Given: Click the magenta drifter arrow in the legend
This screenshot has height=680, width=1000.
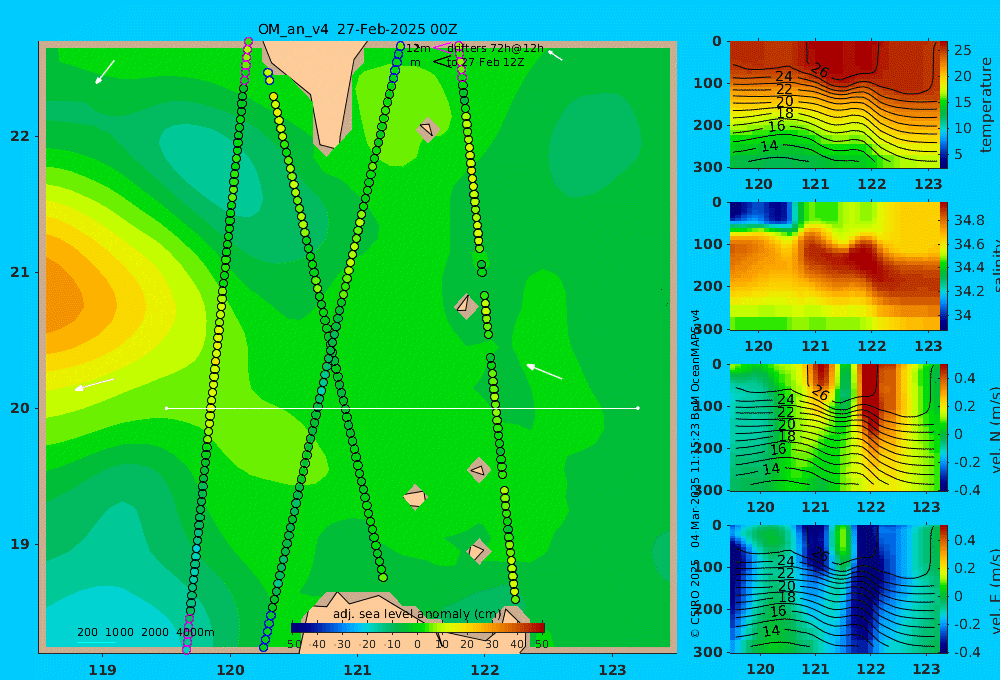Looking at the screenshot, I should pos(441,48).
